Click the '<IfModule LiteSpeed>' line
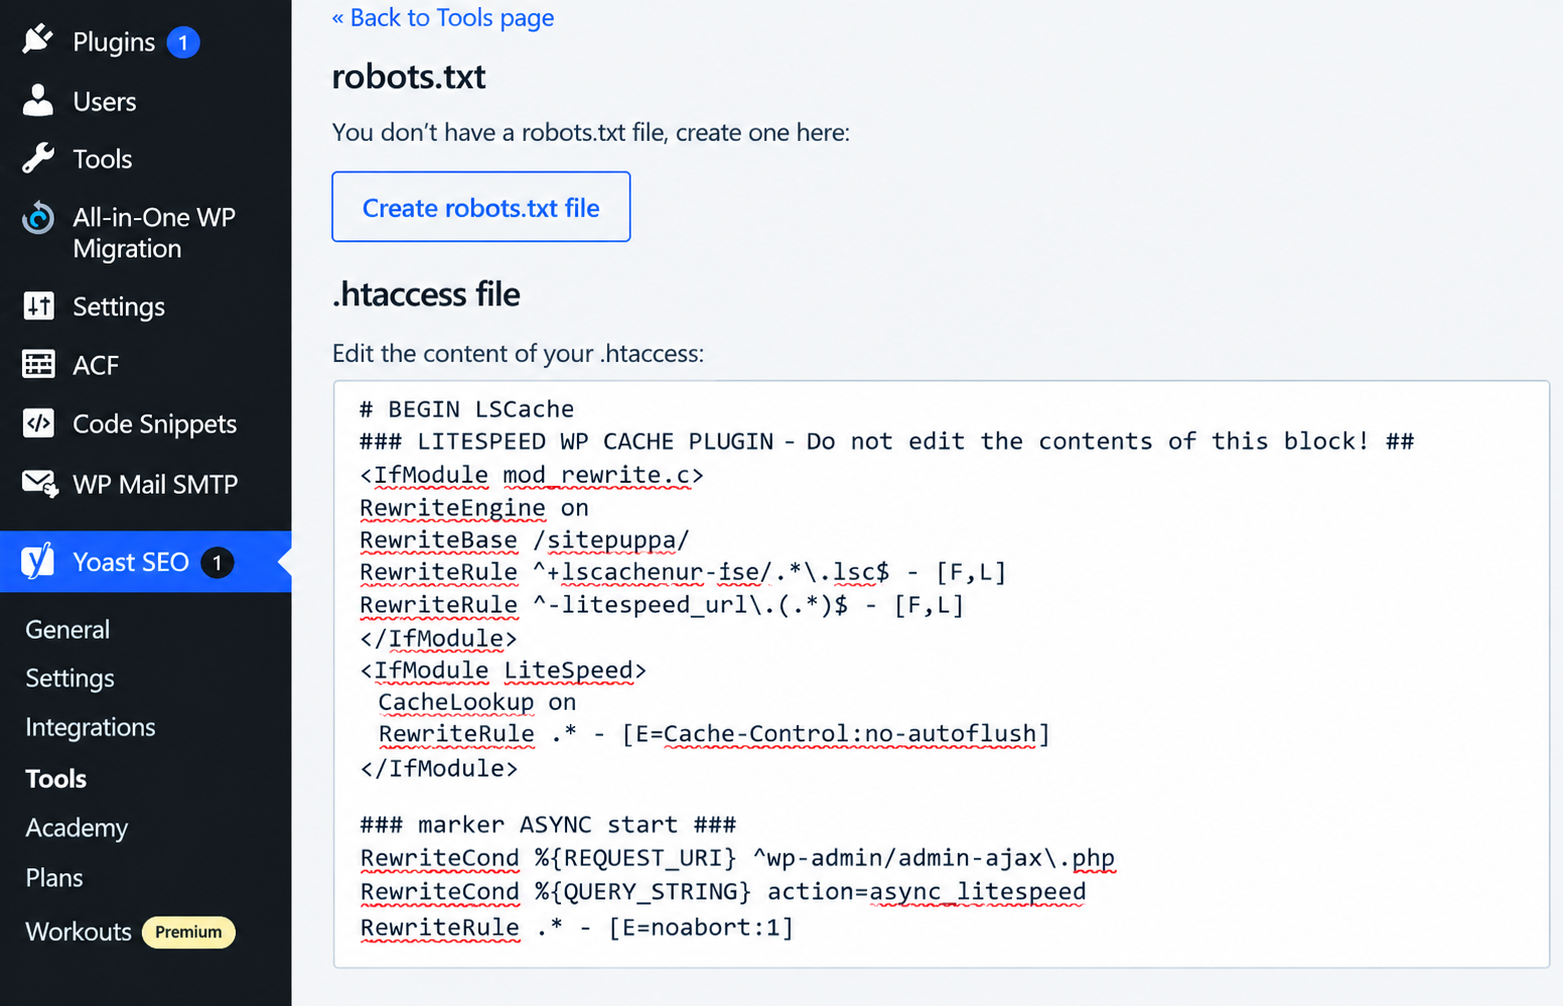 click(503, 670)
